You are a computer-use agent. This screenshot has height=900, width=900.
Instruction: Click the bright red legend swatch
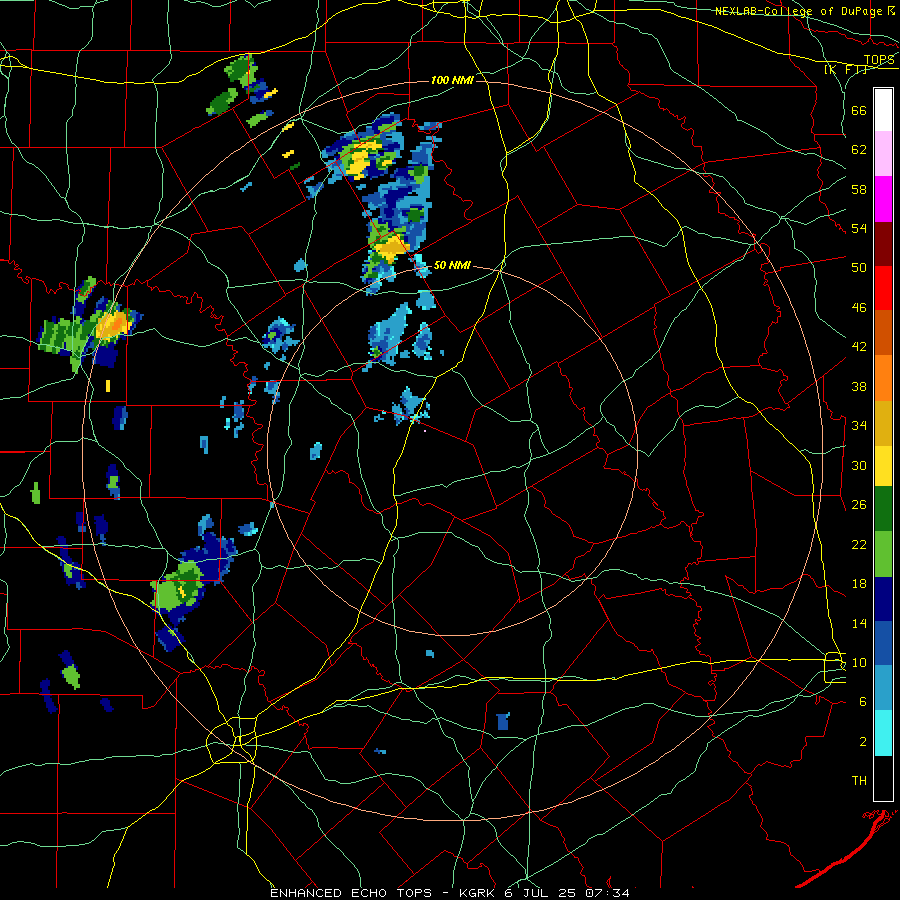click(x=883, y=288)
